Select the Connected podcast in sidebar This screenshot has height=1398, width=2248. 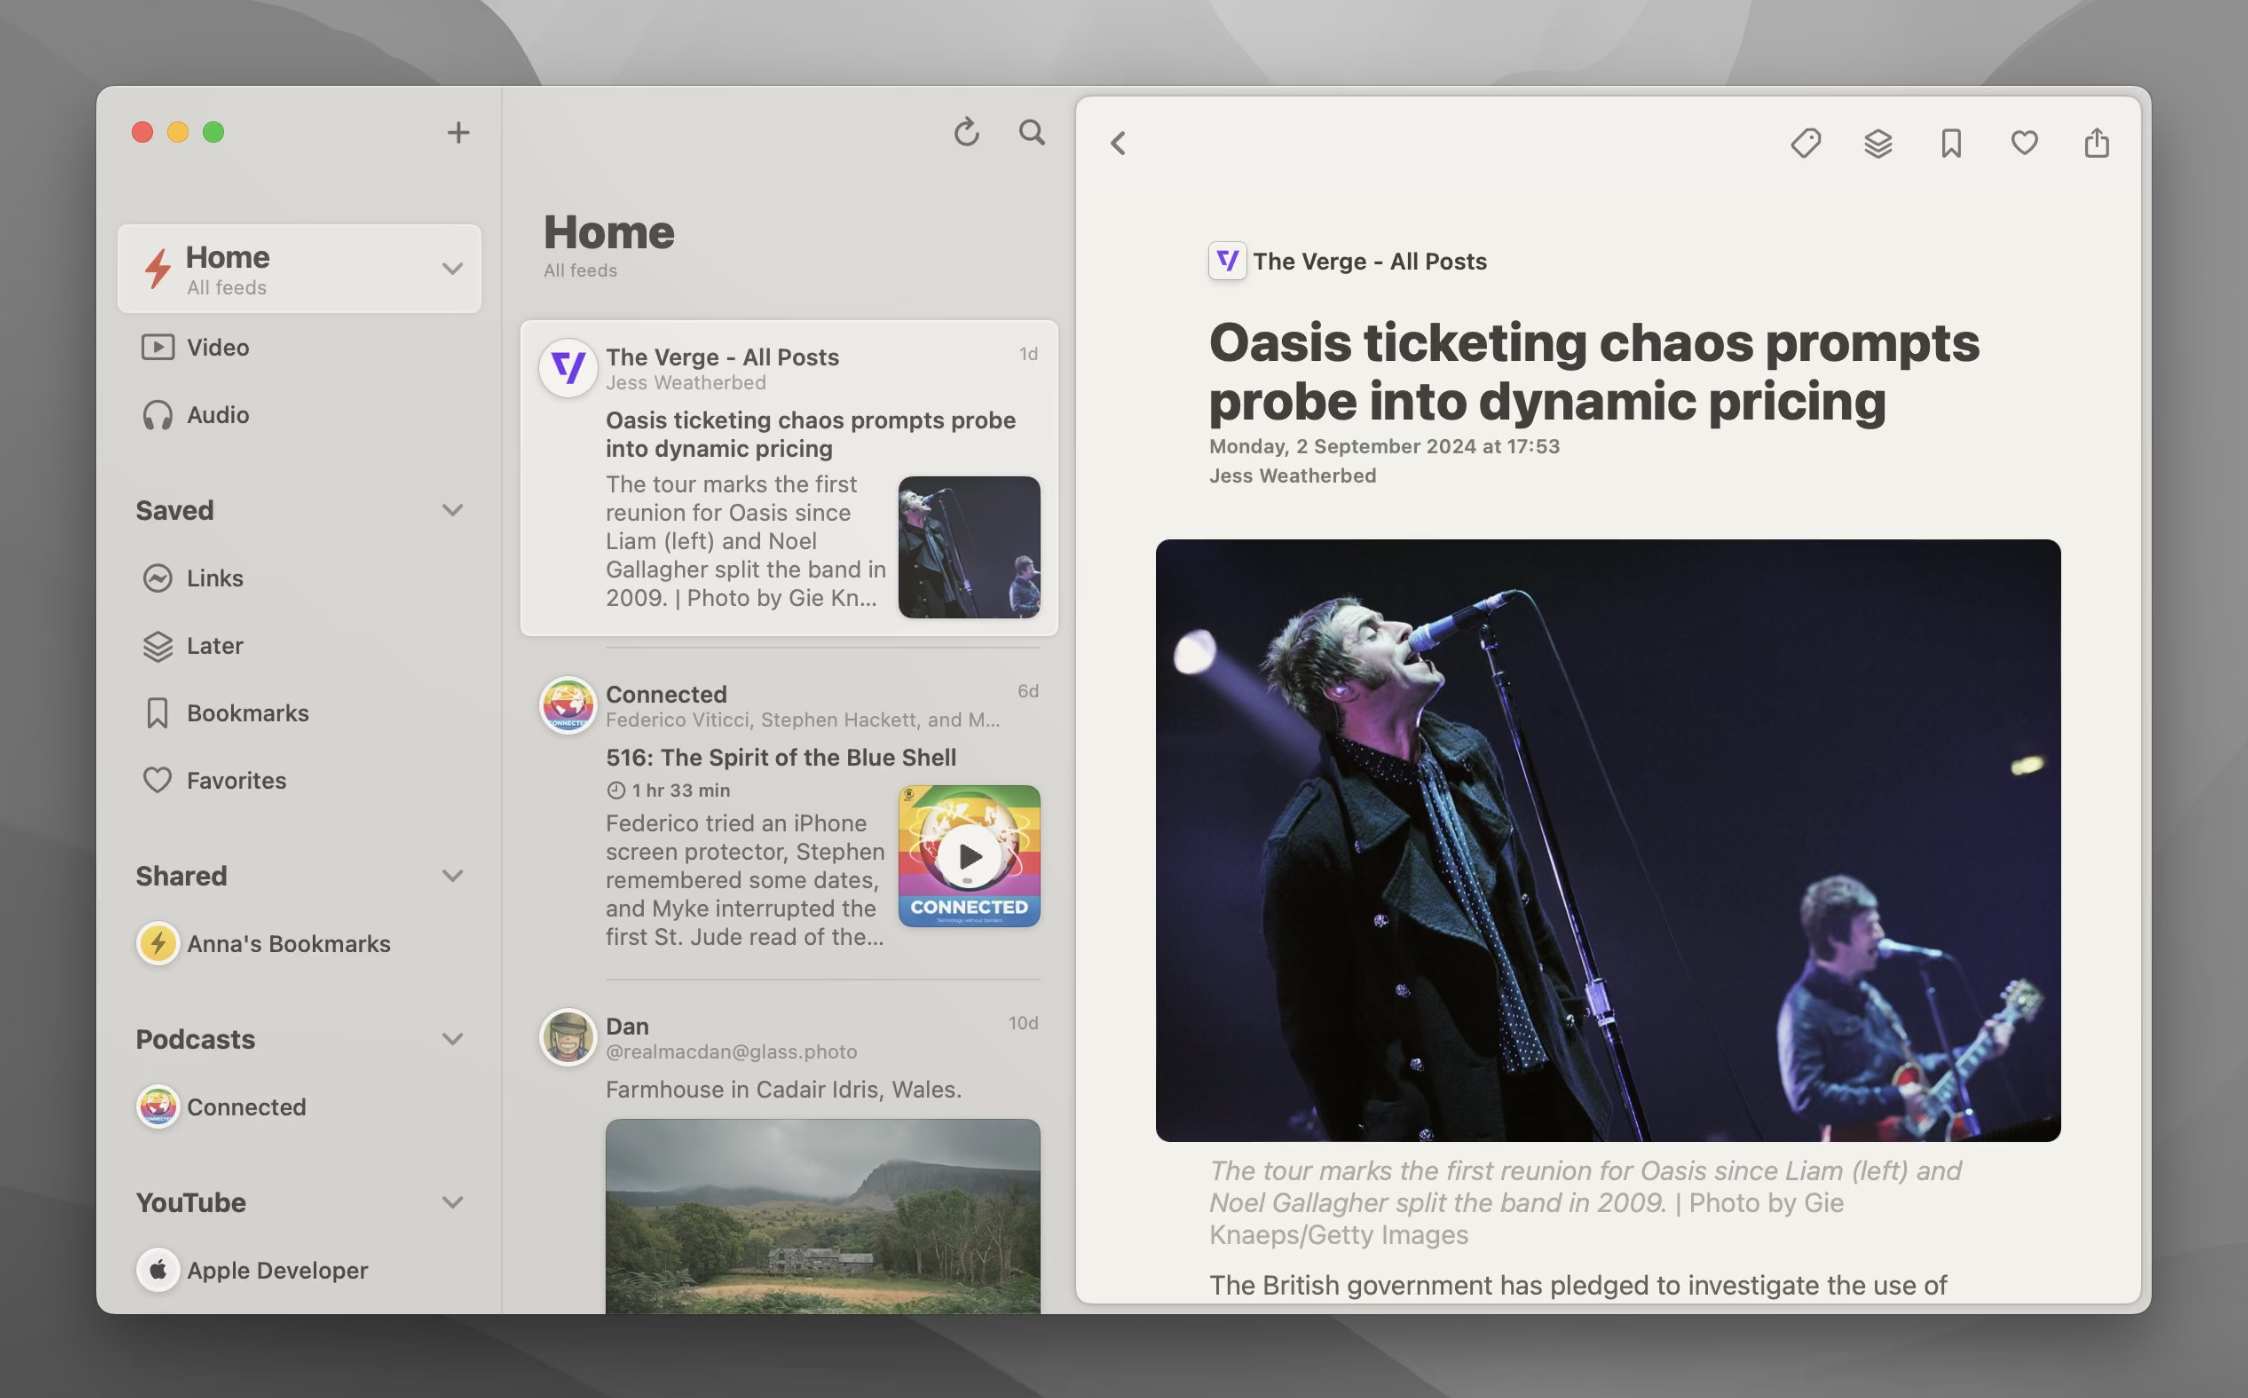pyautogui.click(x=299, y=1107)
